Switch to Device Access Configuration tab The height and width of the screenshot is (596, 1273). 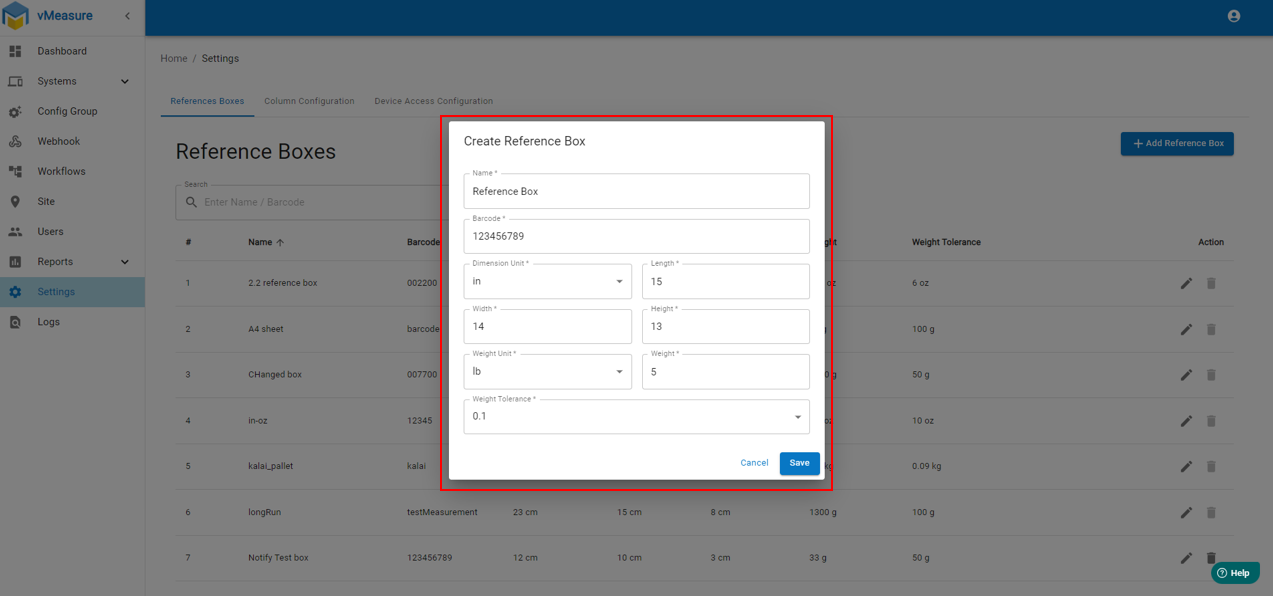coord(433,101)
